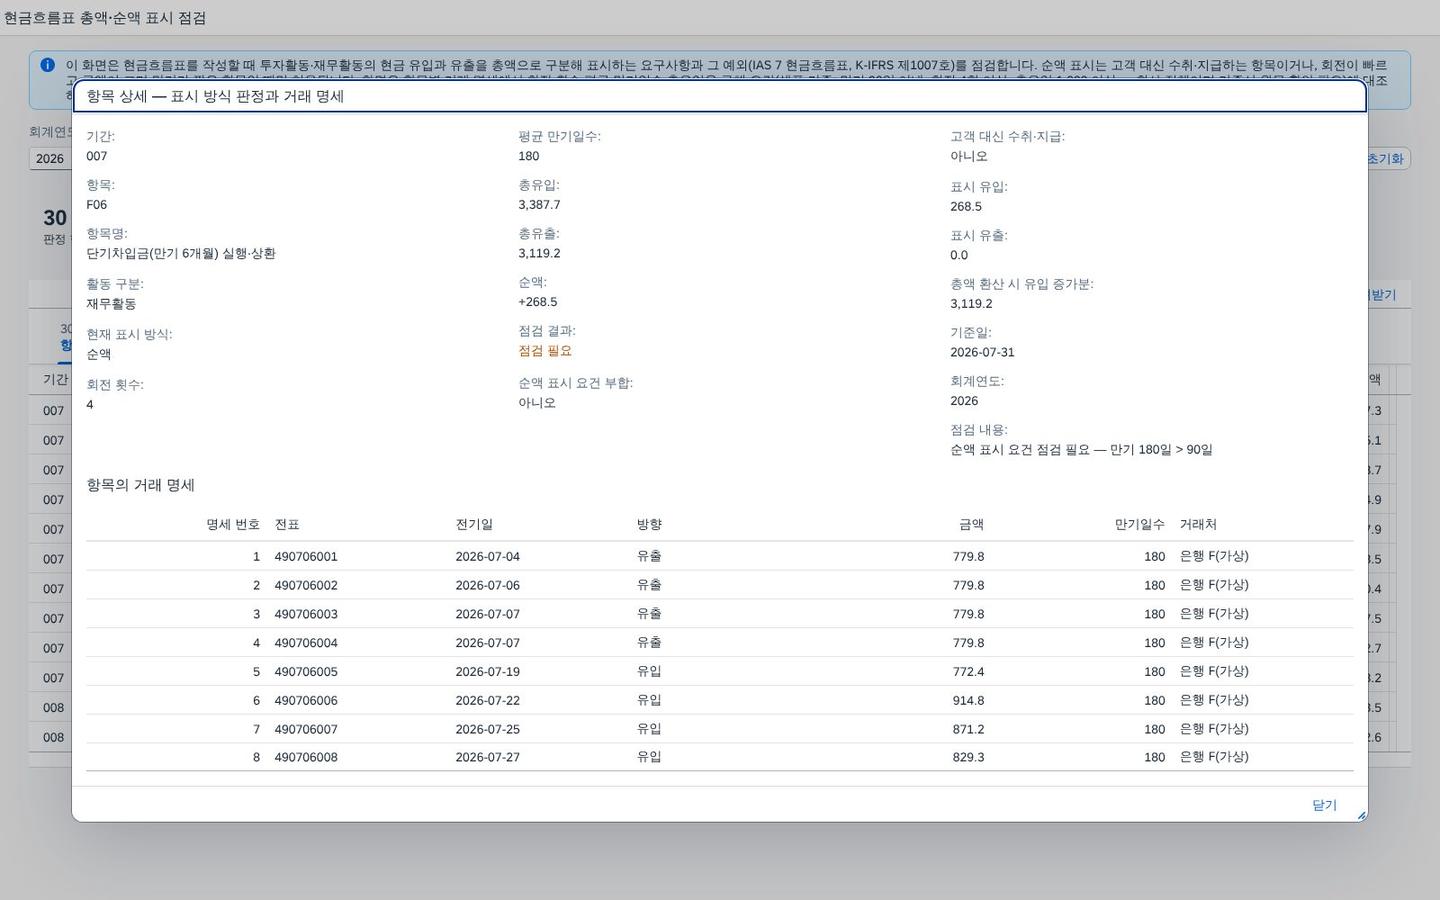1440x900 pixels.
Task: Click the 만기일수 column header
Action: pyautogui.click(x=1140, y=525)
